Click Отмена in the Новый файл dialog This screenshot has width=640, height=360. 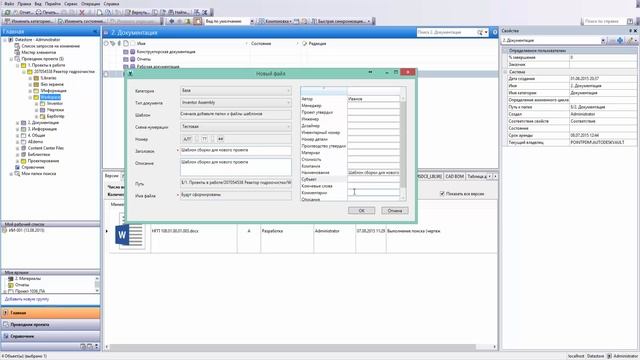[395, 211]
